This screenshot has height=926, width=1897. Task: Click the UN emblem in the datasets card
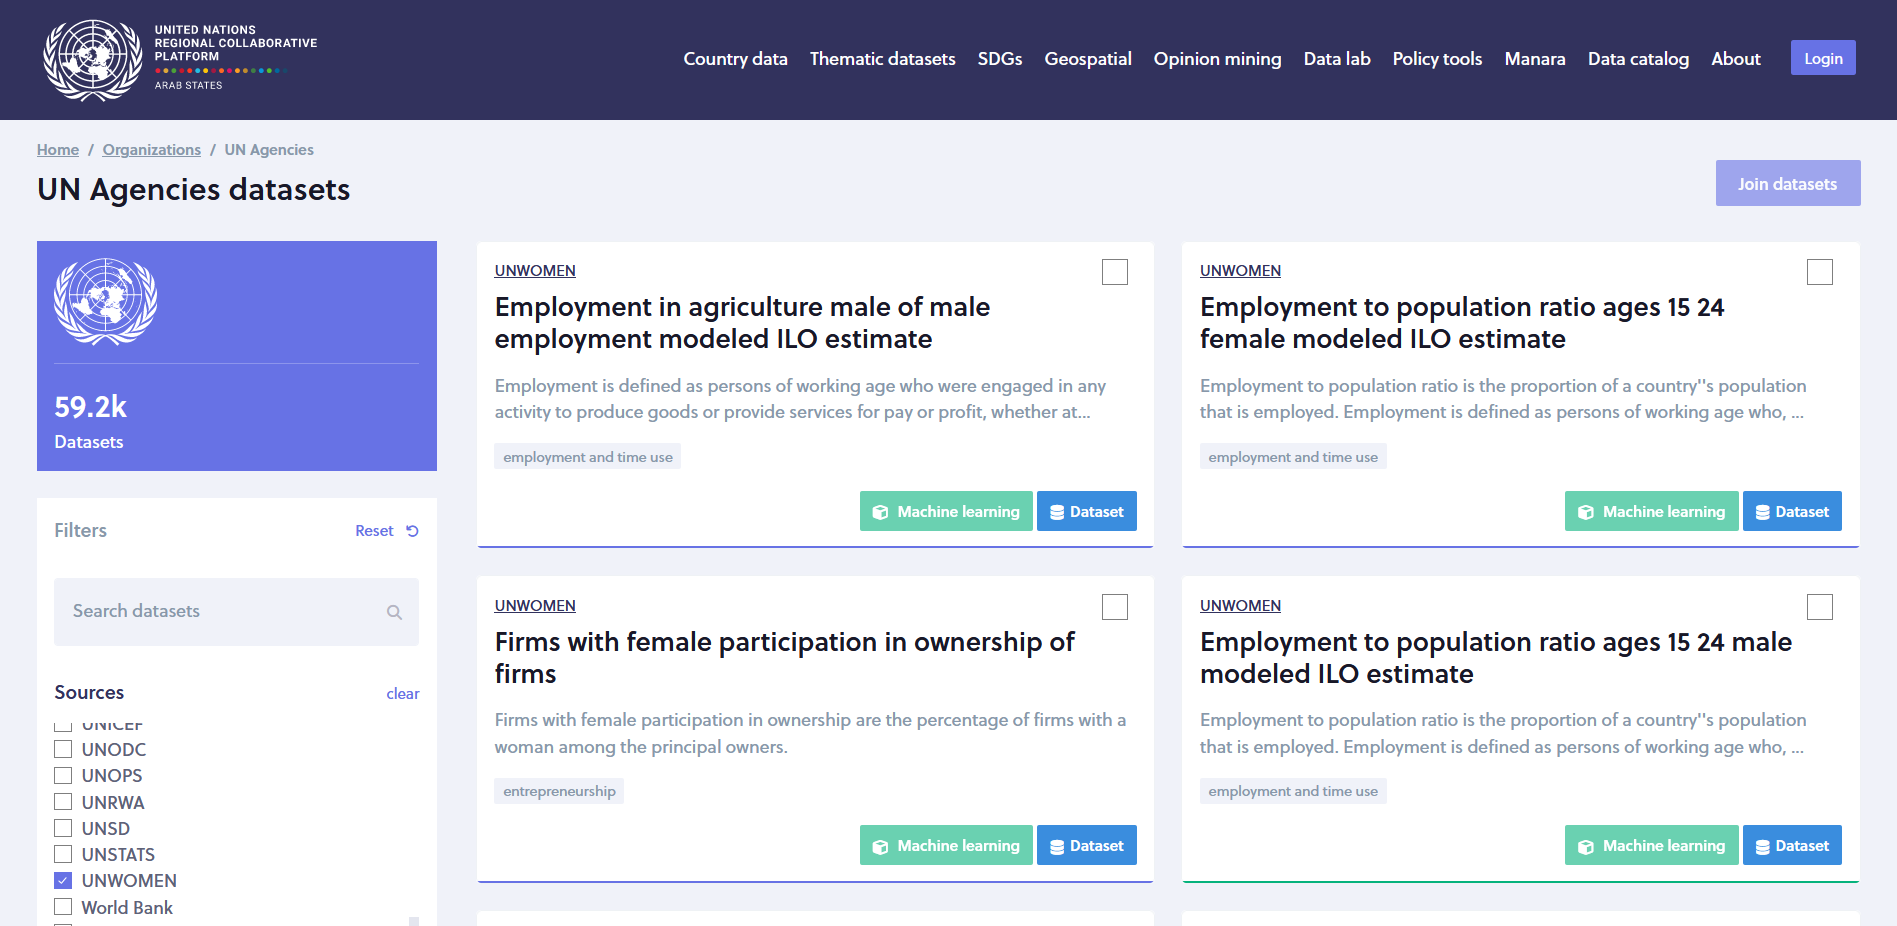coord(106,301)
